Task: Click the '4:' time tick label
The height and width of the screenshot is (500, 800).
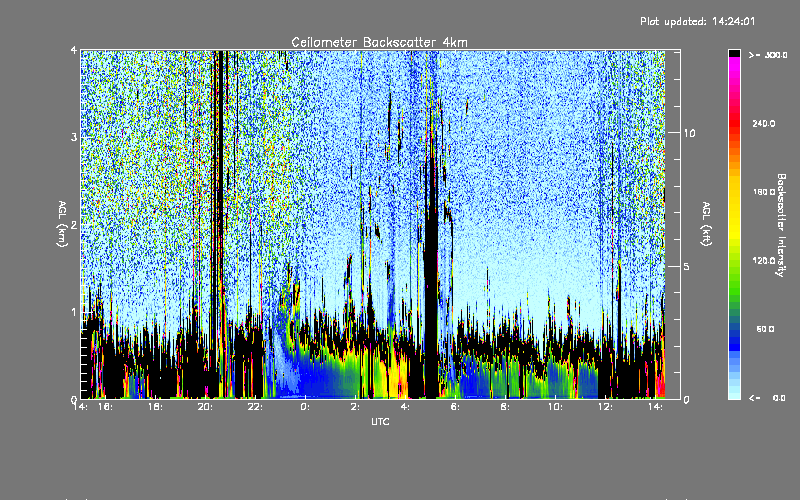Action: [405, 407]
